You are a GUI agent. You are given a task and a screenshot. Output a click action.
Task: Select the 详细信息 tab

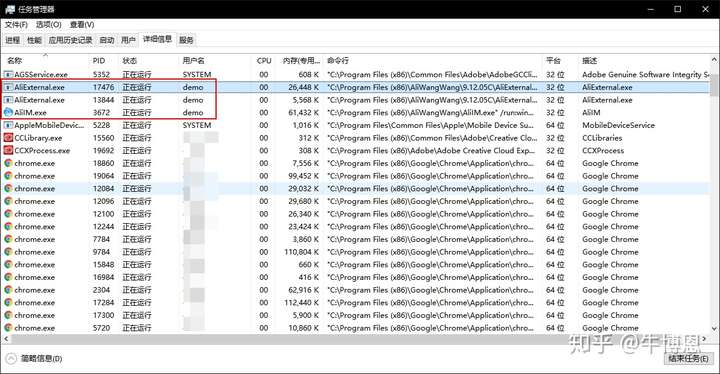(157, 39)
